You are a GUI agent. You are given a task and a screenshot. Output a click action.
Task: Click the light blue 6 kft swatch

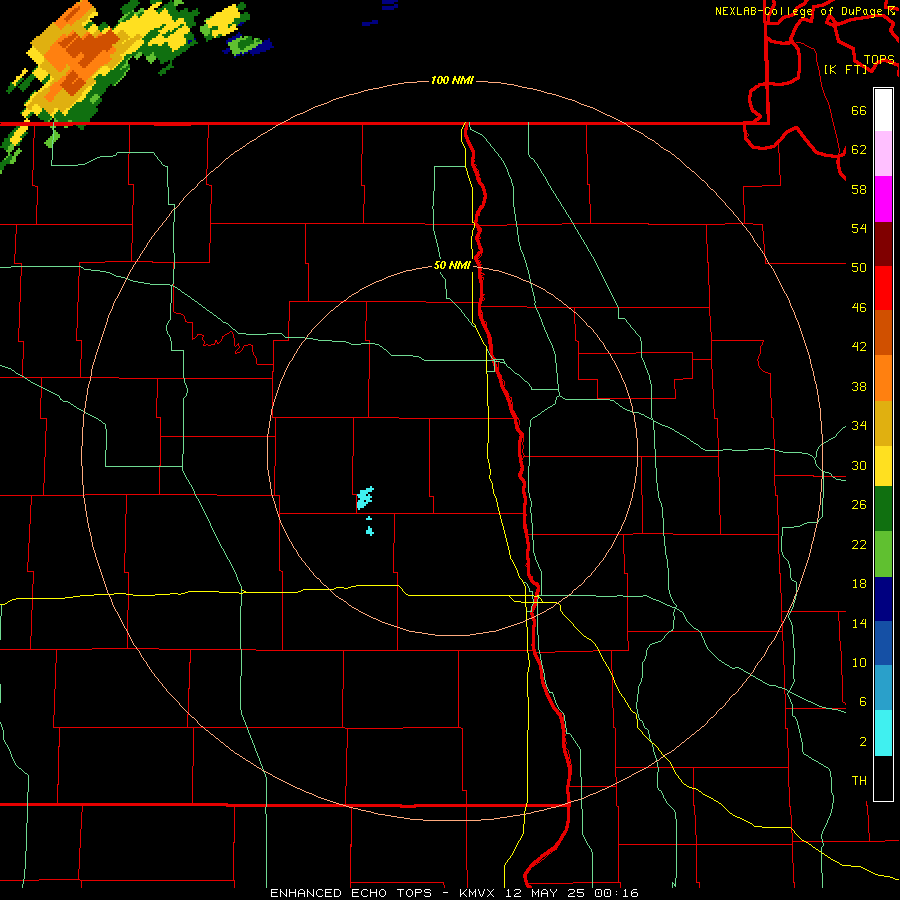883,688
